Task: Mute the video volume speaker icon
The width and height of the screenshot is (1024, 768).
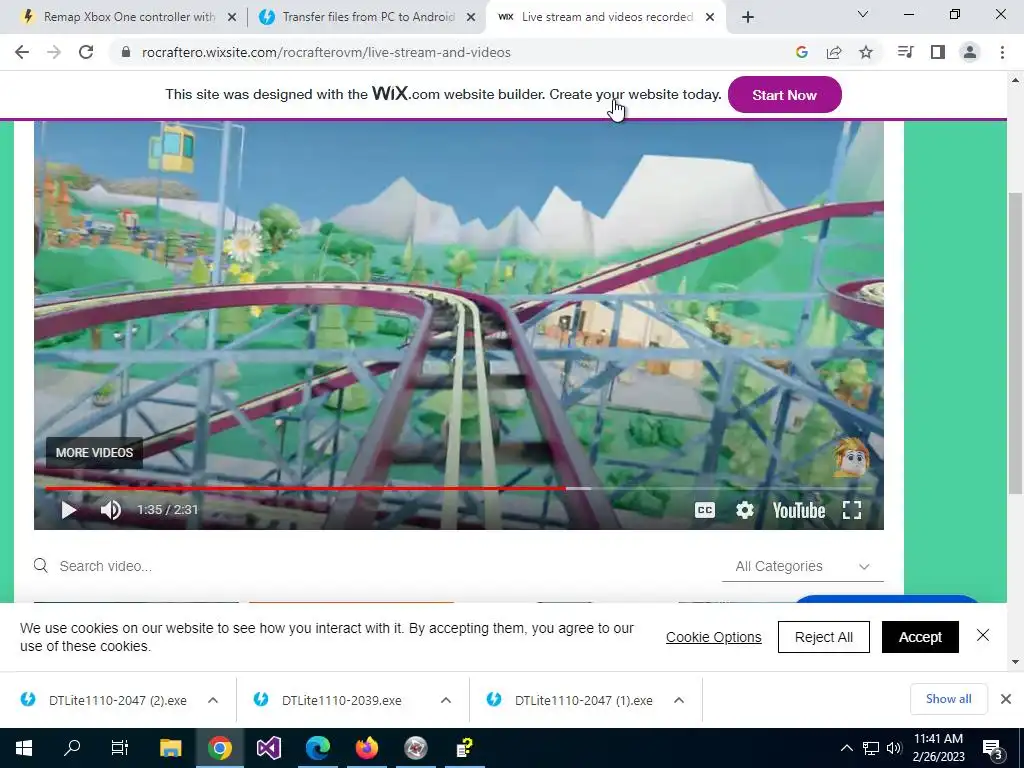Action: click(111, 510)
